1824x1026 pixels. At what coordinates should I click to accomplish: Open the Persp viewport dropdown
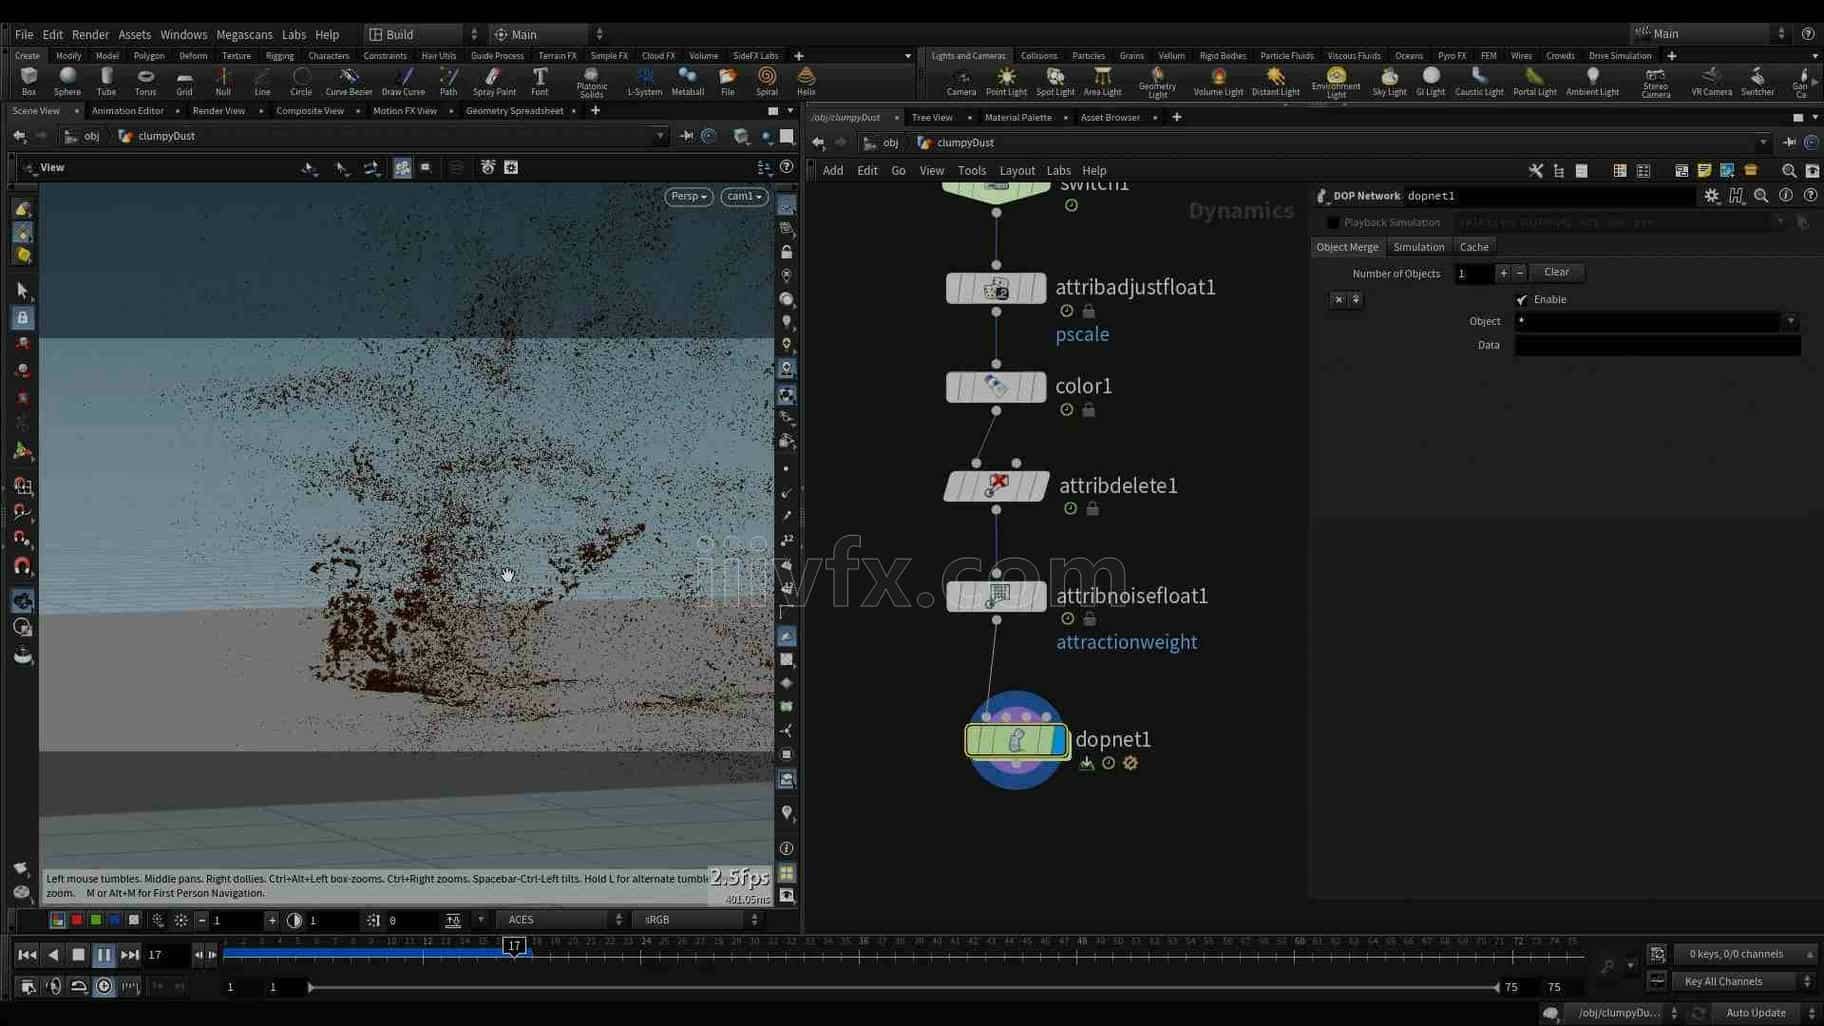click(689, 197)
